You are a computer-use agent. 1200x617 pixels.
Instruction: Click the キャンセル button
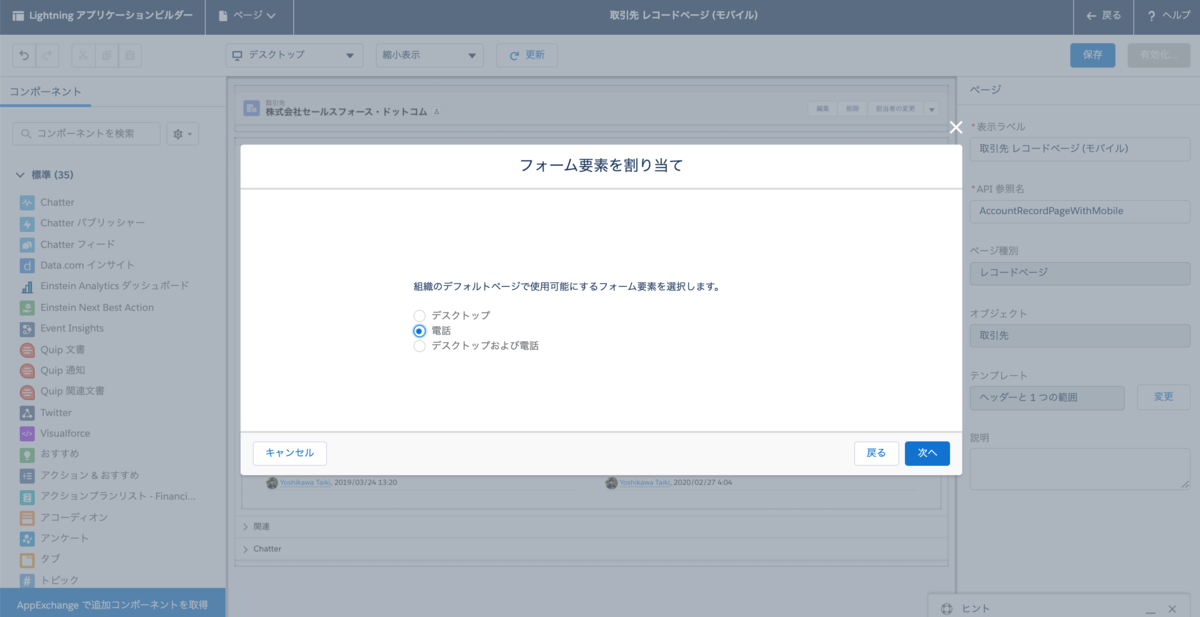(x=290, y=453)
